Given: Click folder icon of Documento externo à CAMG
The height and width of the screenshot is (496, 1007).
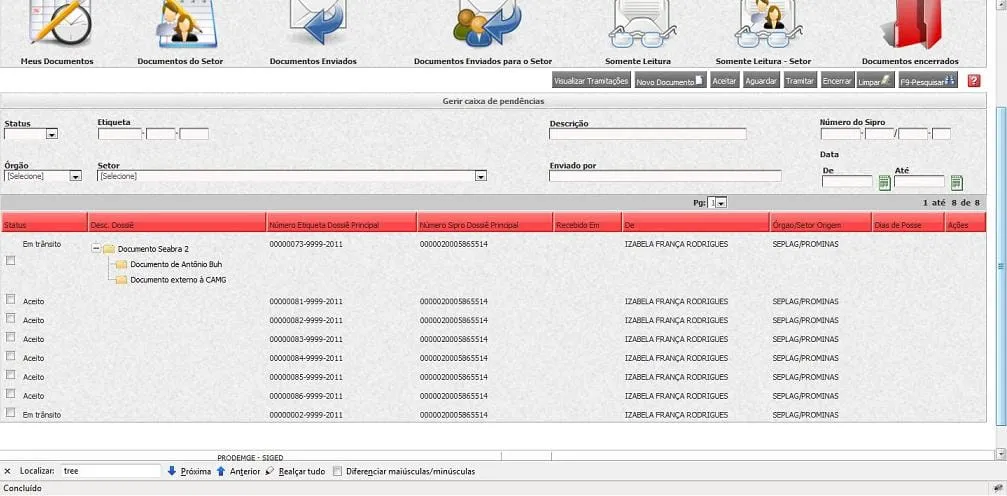Looking at the screenshot, I should [x=121, y=280].
